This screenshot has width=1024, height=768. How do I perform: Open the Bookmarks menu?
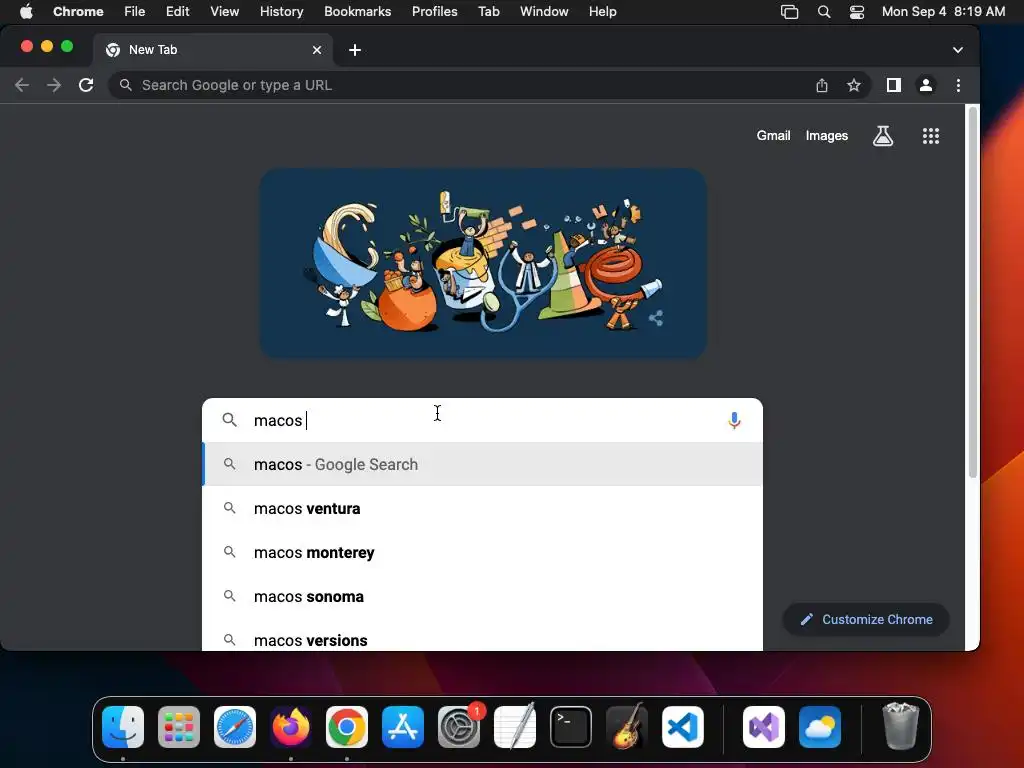tap(358, 12)
